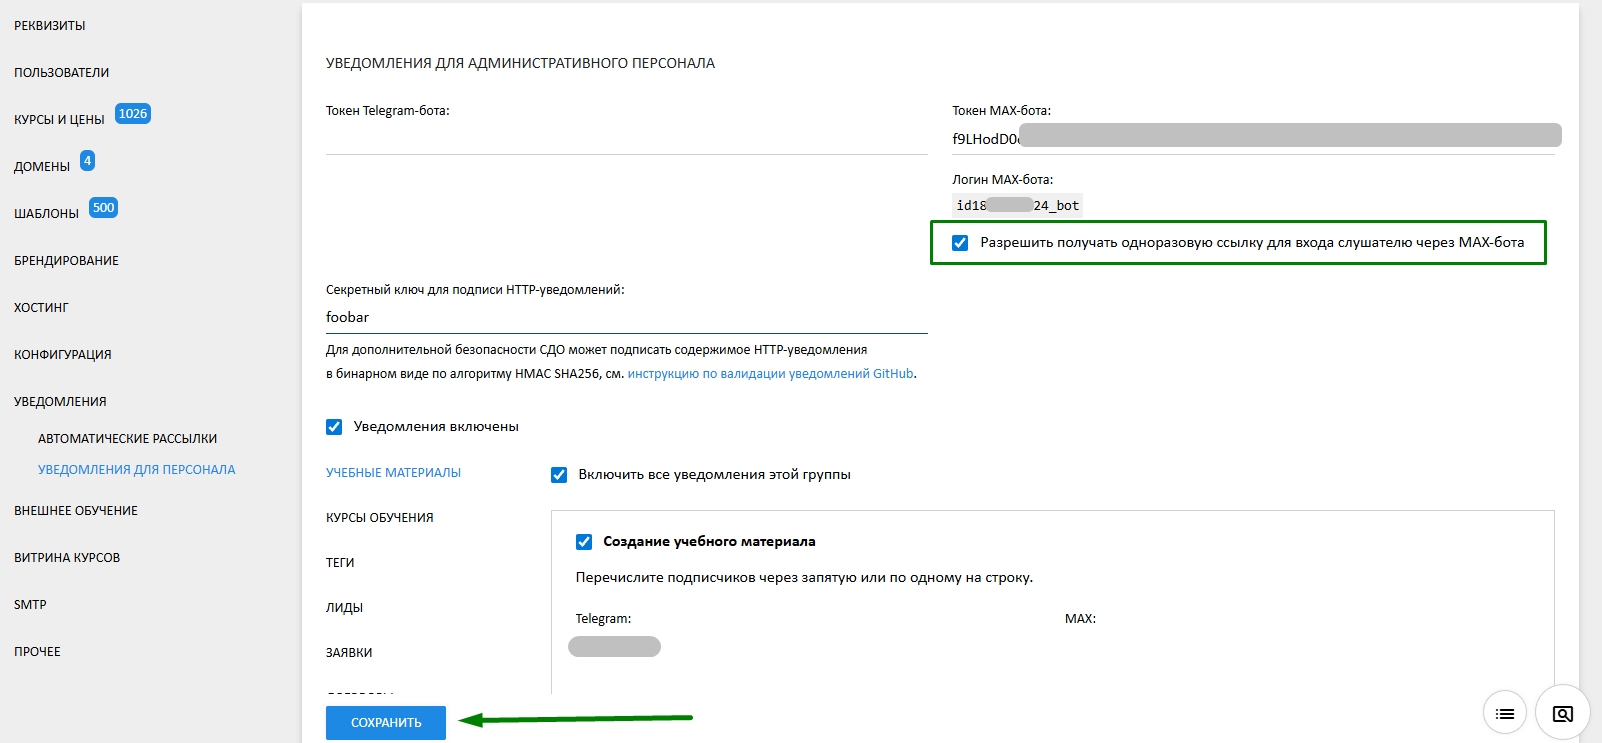The width and height of the screenshot is (1602, 743).
Task: Uncheck Уведомления включены checkbox
Action: (334, 427)
